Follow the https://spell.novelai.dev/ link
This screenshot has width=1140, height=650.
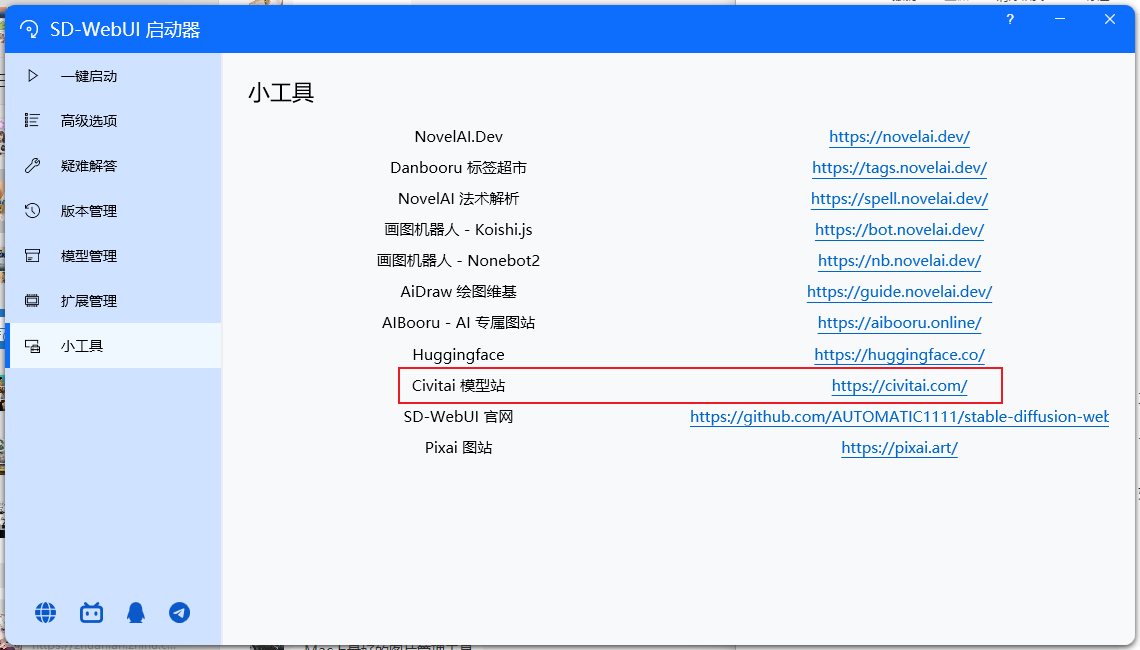pos(899,199)
